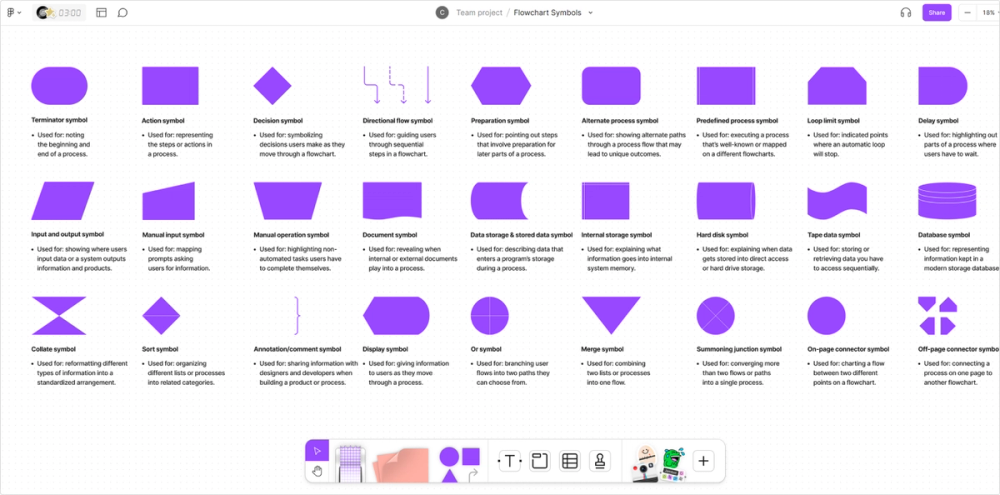Choose the pink sticky note tool
1000x495 pixels.
tap(401, 464)
